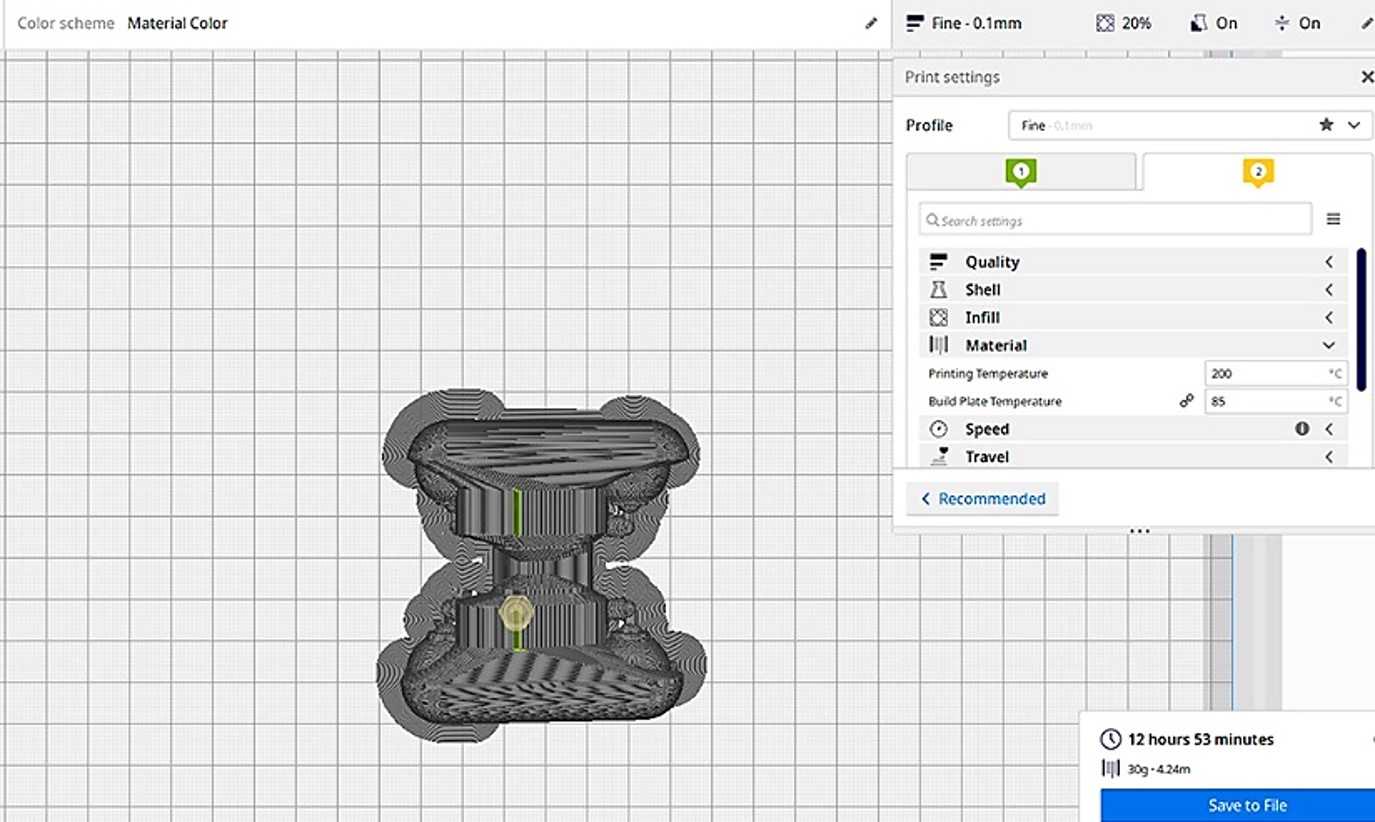The height and width of the screenshot is (822, 1375).
Task: Click the layer-height icon beside Fine - 0.1mm
Action: (x=914, y=23)
